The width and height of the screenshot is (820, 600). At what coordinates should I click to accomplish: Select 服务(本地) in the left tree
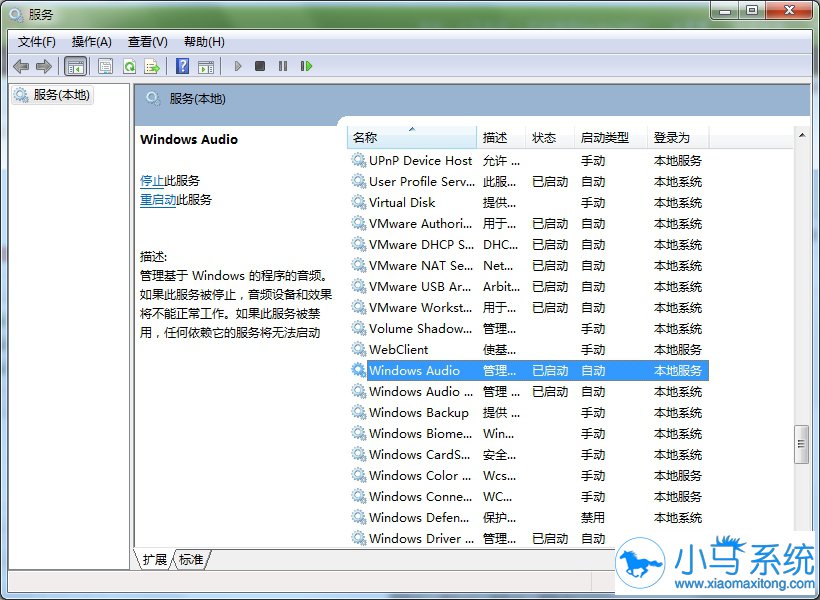click(x=53, y=95)
